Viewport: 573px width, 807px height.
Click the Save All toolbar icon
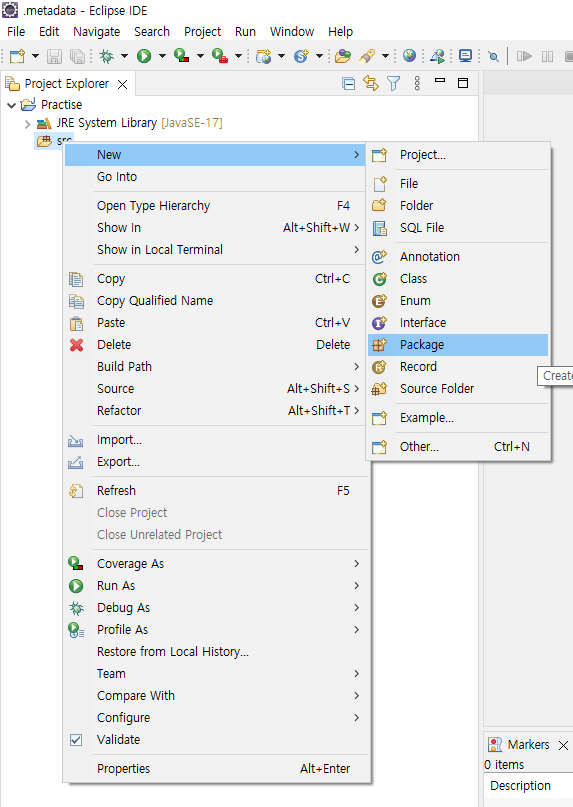[77, 56]
